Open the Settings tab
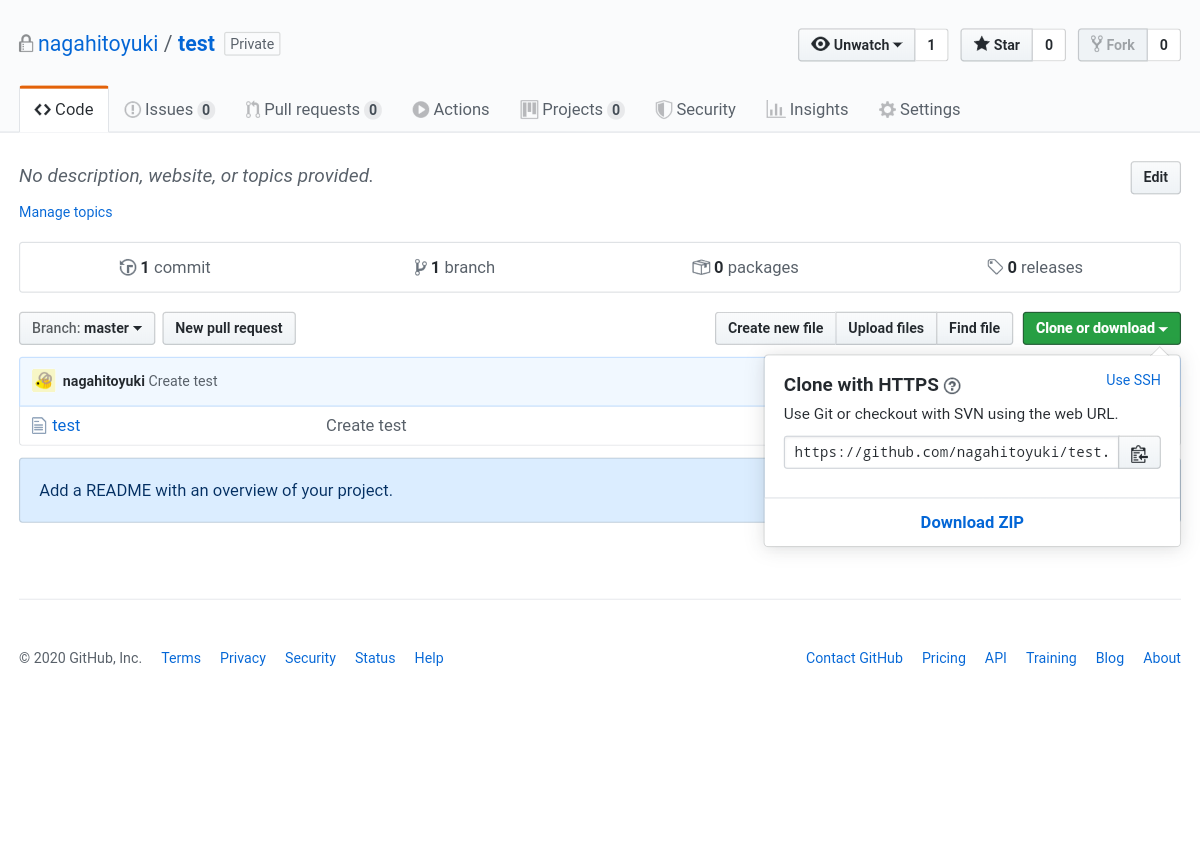The image size is (1200, 857). [x=919, y=110]
